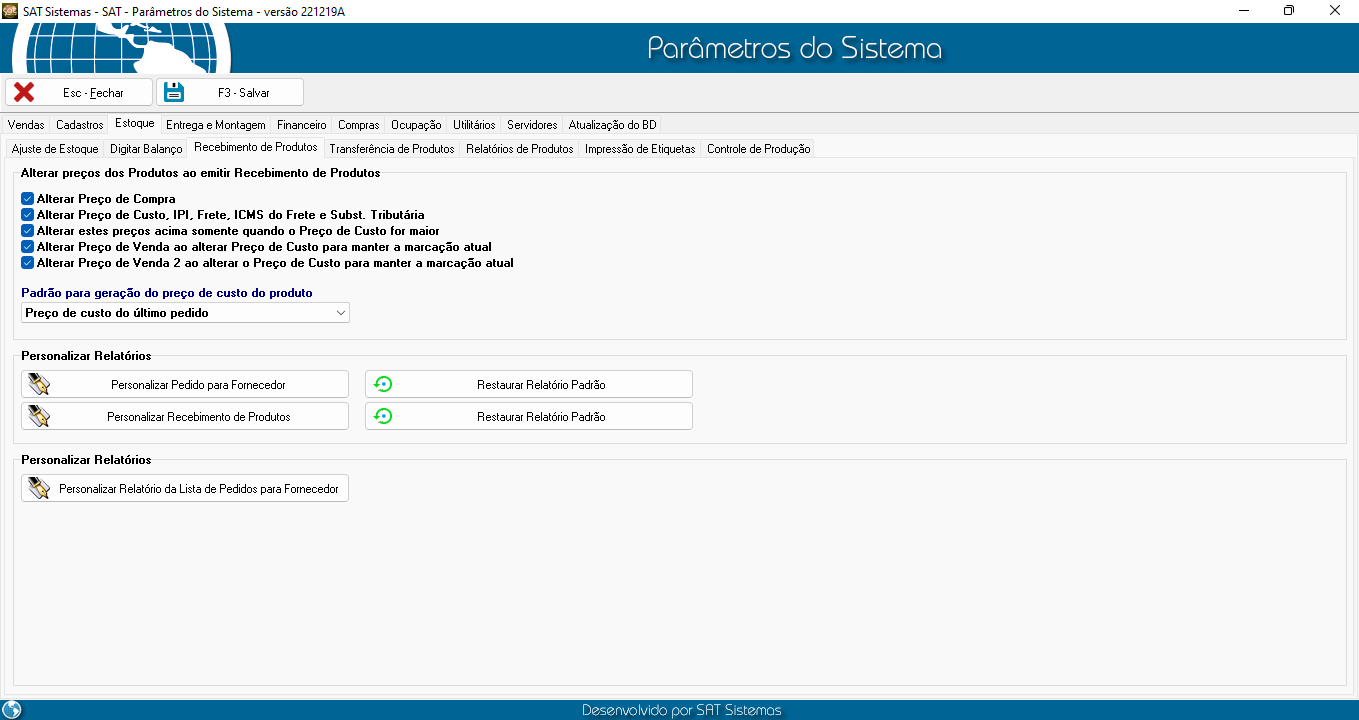Click pen icon on Personalizar Pedido para Fornecedor

(39, 385)
